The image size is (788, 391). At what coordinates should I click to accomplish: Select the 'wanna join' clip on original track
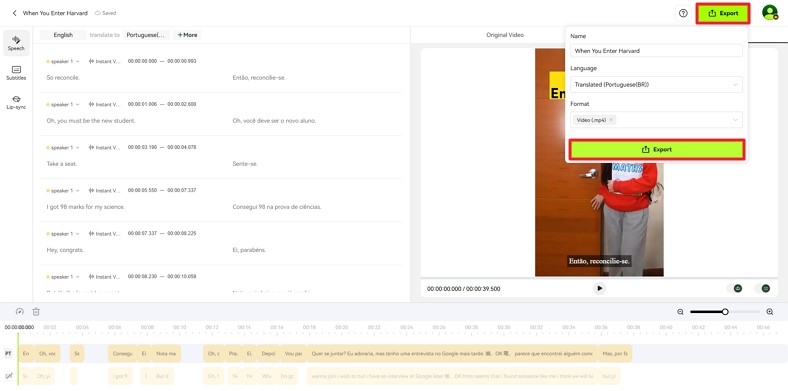pos(451,376)
